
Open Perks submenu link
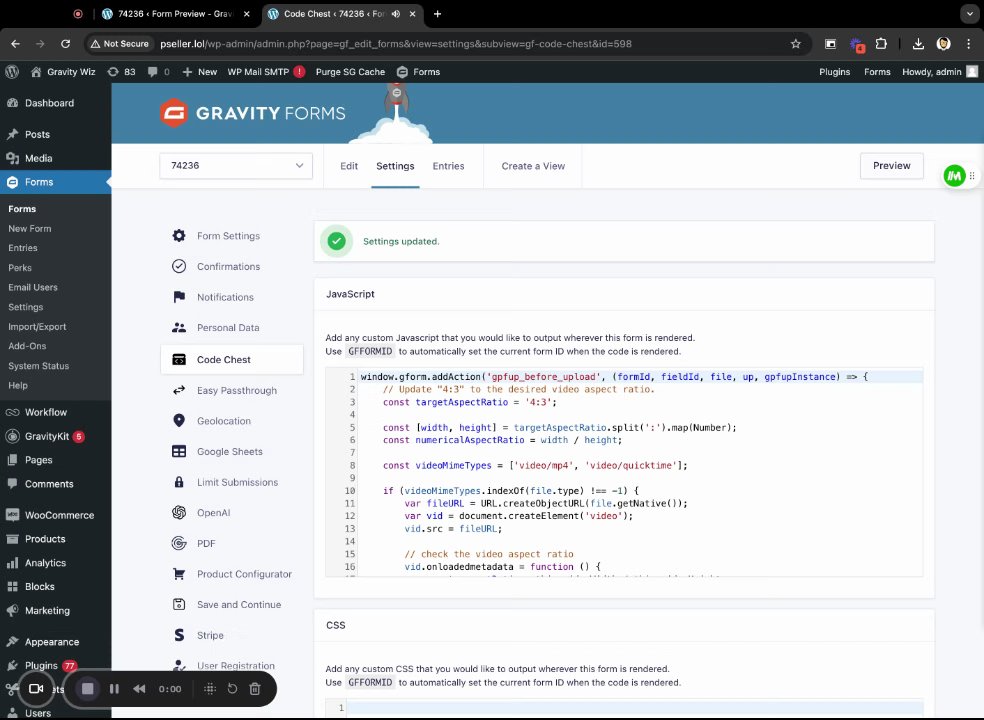(19, 267)
